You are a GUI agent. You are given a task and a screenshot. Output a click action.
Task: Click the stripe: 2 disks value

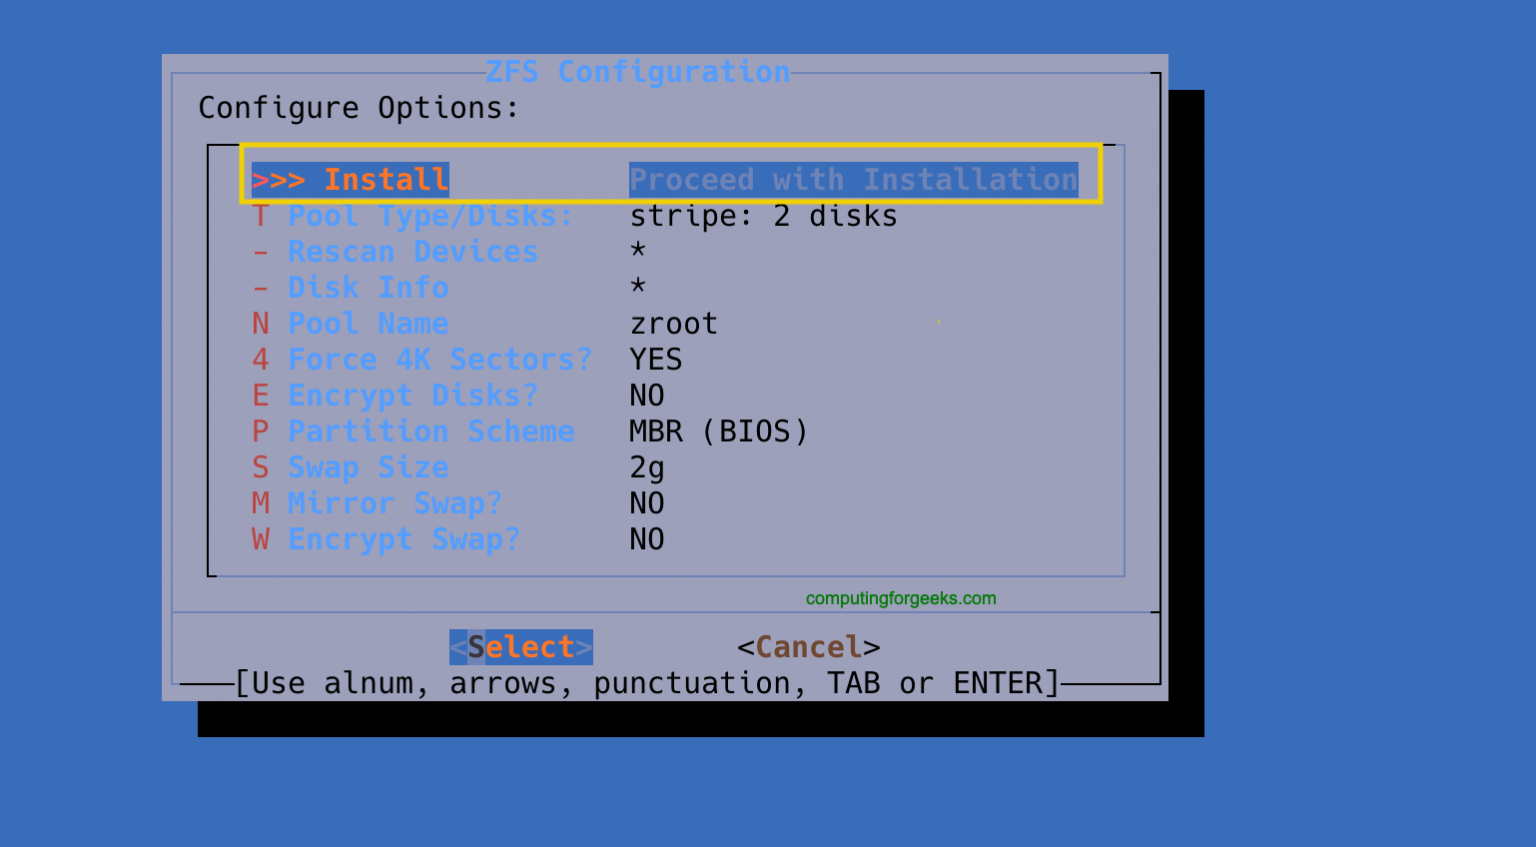[x=763, y=215]
